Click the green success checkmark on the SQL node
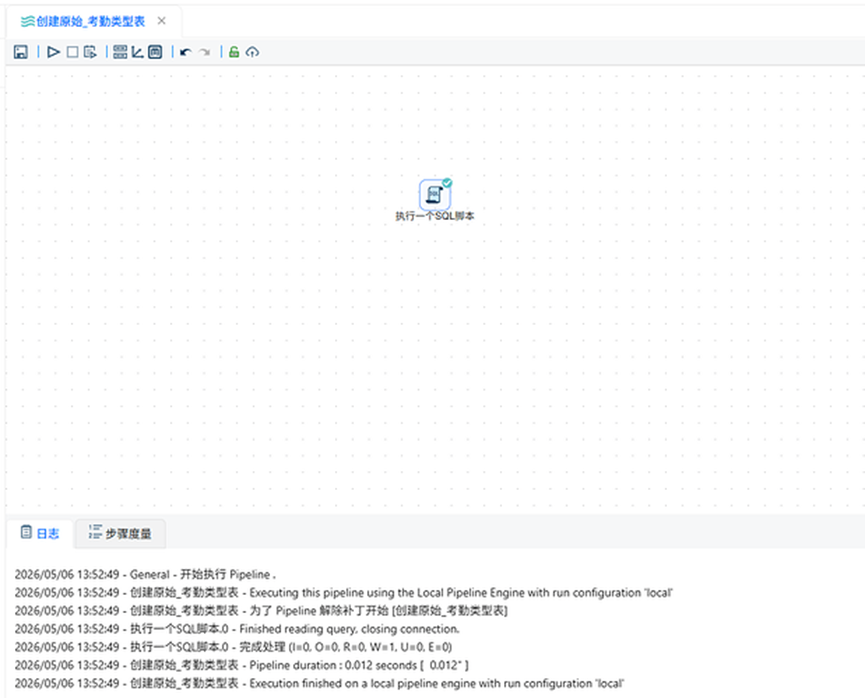Screen dimensions: 865x698 click(447, 183)
